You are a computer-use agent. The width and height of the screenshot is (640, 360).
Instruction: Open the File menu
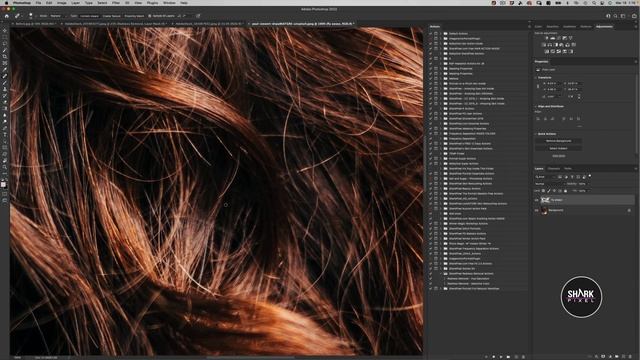[38, 2]
